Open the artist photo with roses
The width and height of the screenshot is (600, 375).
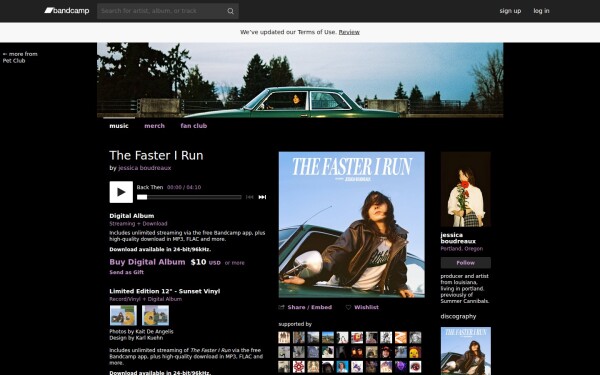(x=466, y=189)
